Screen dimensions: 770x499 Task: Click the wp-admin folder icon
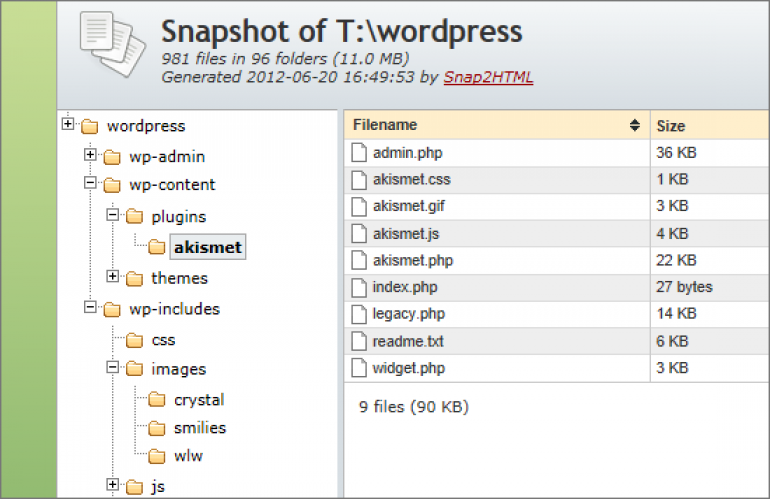[x=112, y=157]
